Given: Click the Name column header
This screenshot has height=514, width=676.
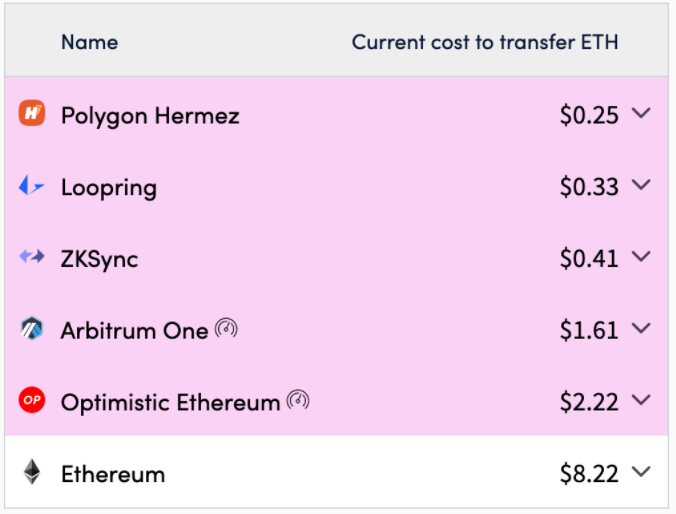Looking at the screenshot, I should pos(90,42).
